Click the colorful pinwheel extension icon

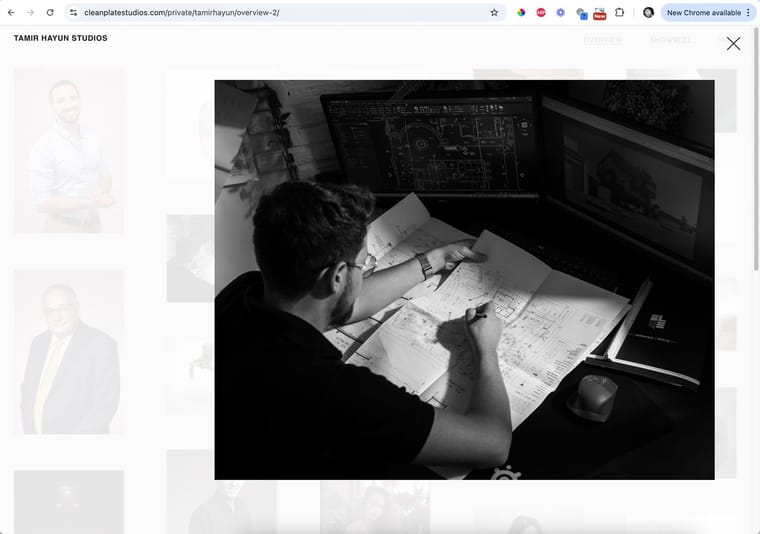[x=521, y=13]
